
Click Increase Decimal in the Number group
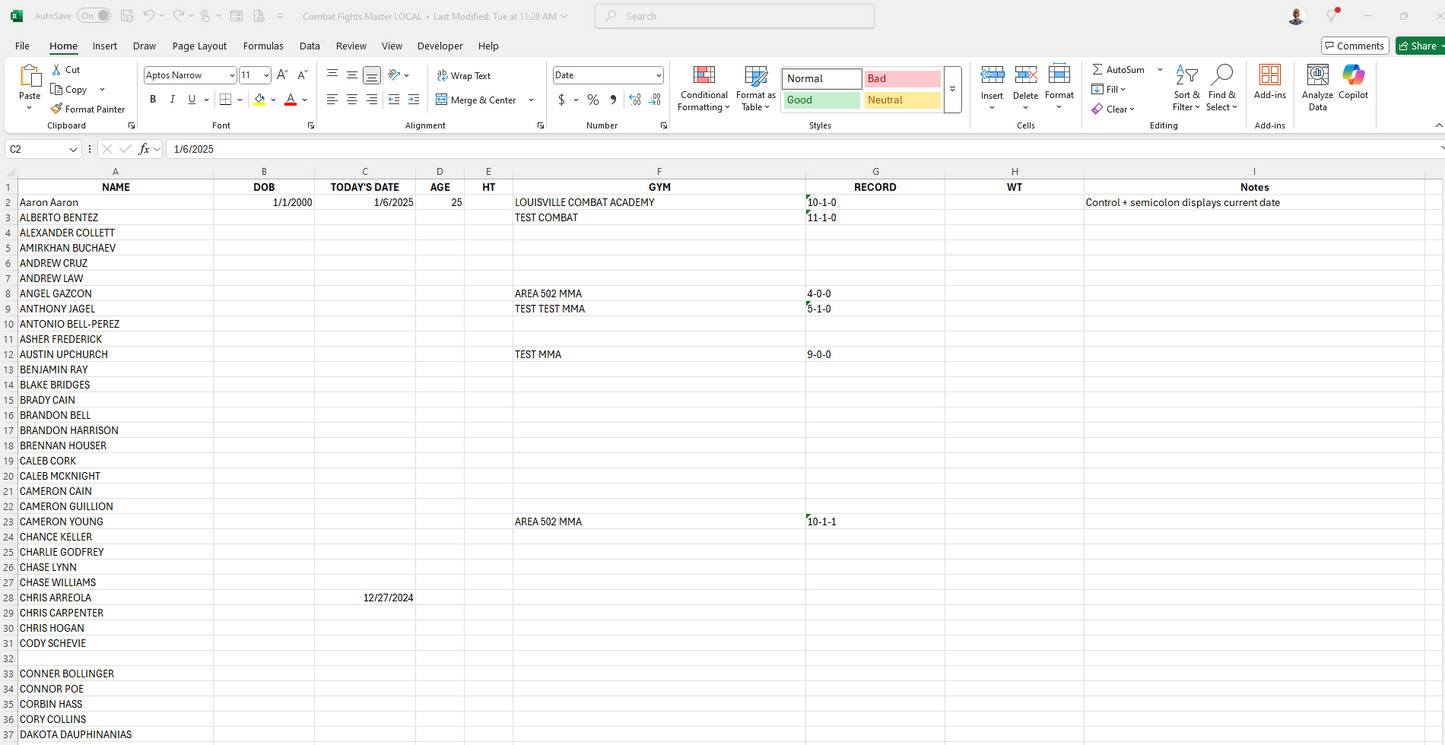pos(634,99)
